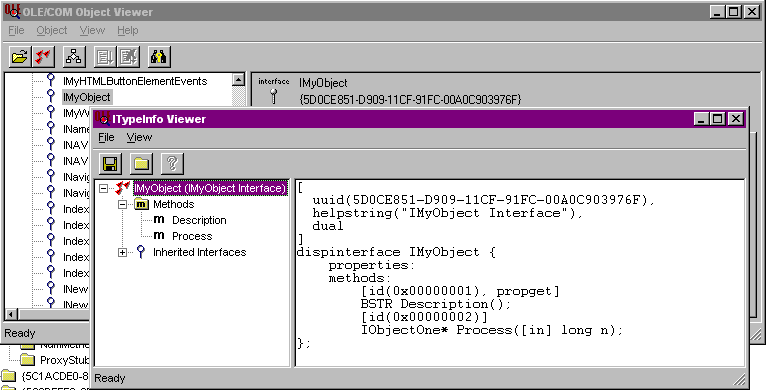This screenshot has width=766, height=390.
Task: Click the binoculars icon in Object Viewer toolbar
Action: [158, 57]
